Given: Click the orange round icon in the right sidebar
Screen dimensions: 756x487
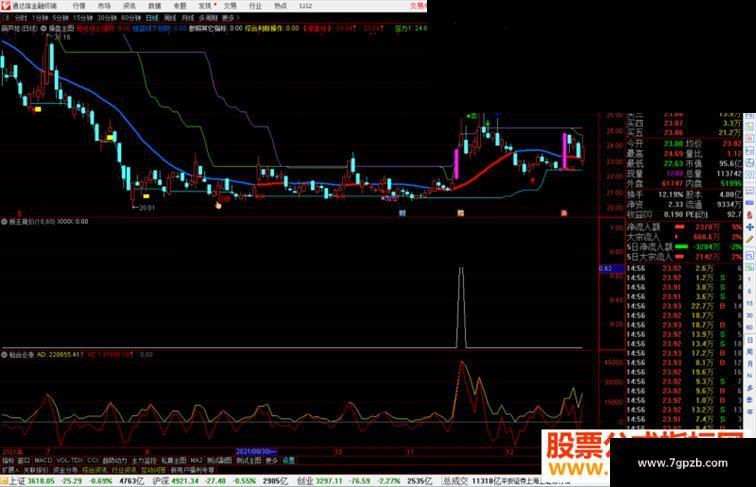Looking at the screenshot, I should (750, 139).
